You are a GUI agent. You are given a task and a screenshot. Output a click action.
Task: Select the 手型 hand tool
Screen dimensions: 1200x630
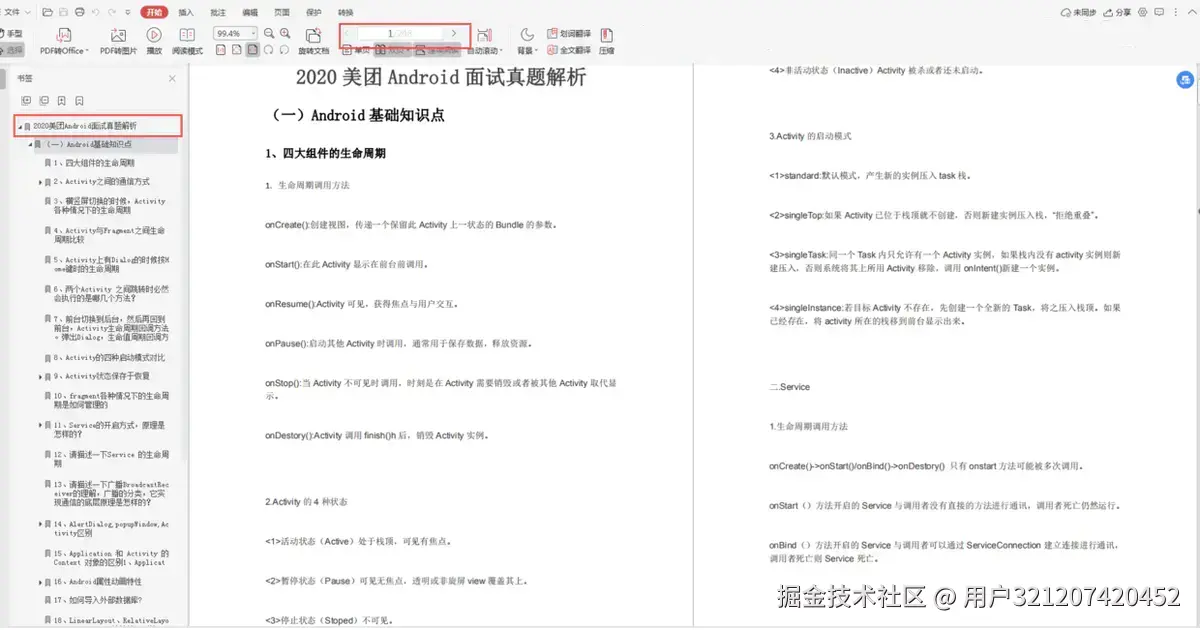coord(11,33)
